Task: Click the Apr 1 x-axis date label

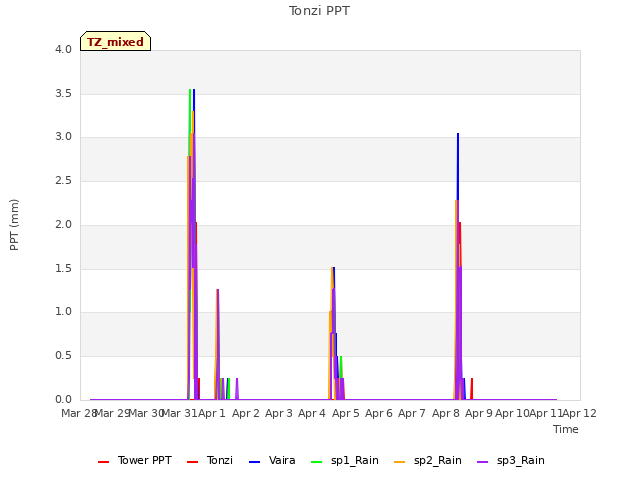Action: [x=212, y=413]
